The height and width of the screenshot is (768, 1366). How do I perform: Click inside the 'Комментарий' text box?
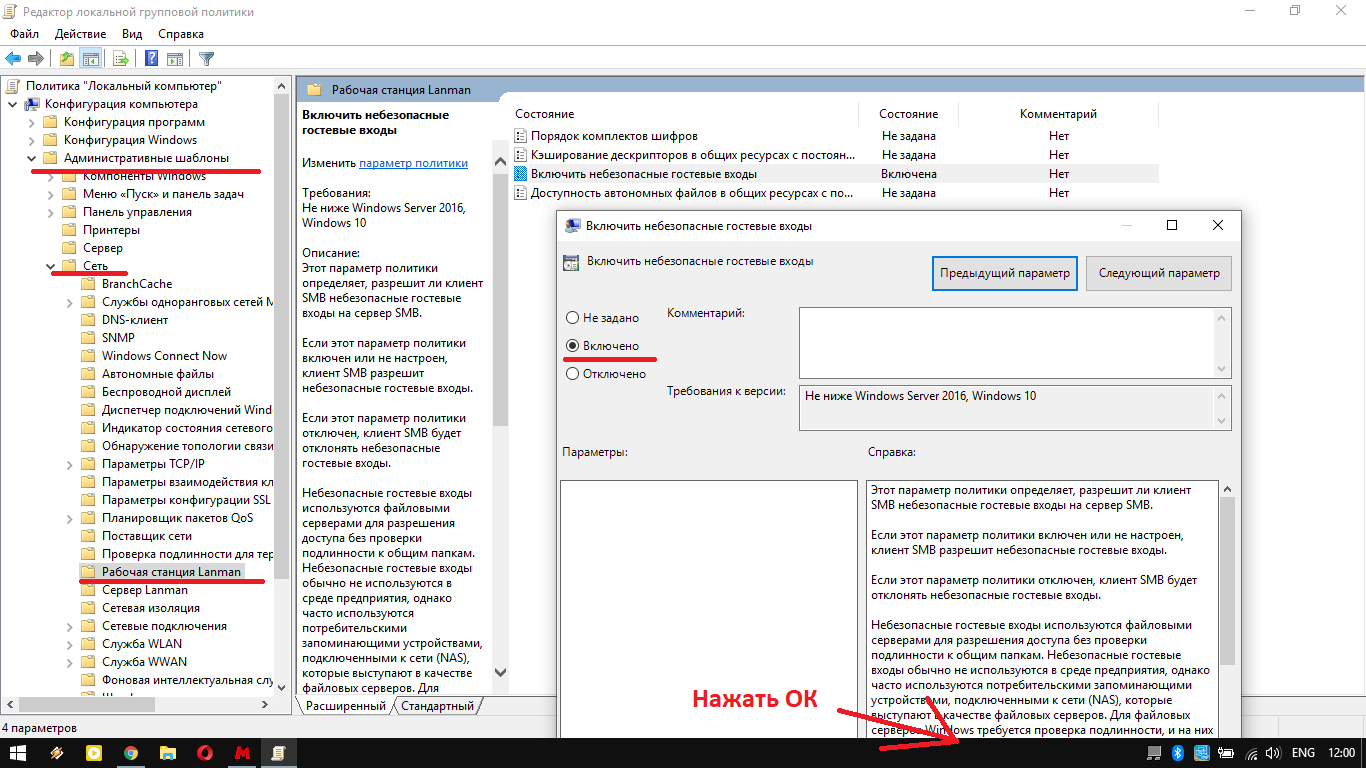pyautogui.click(x=1007, y=342)
